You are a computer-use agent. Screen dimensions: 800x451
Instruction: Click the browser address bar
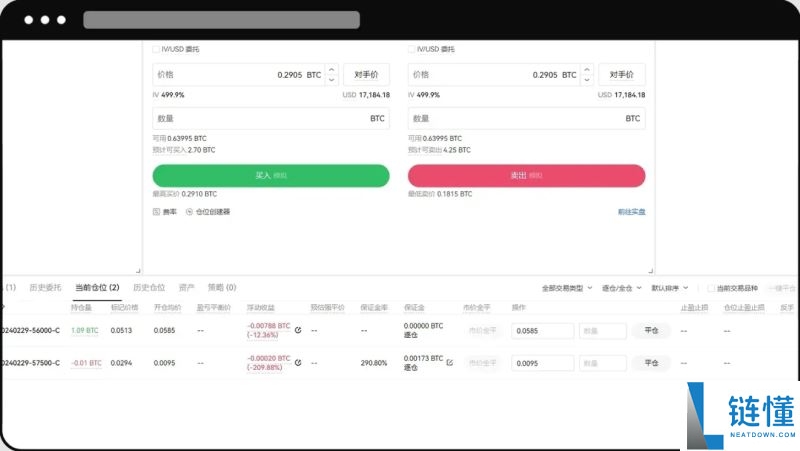[x=221, y=20]
